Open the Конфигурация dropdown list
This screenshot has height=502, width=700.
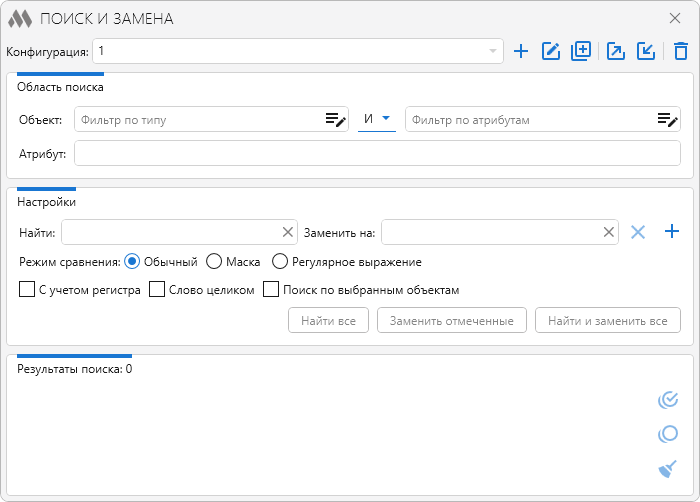tap(492, 51)
